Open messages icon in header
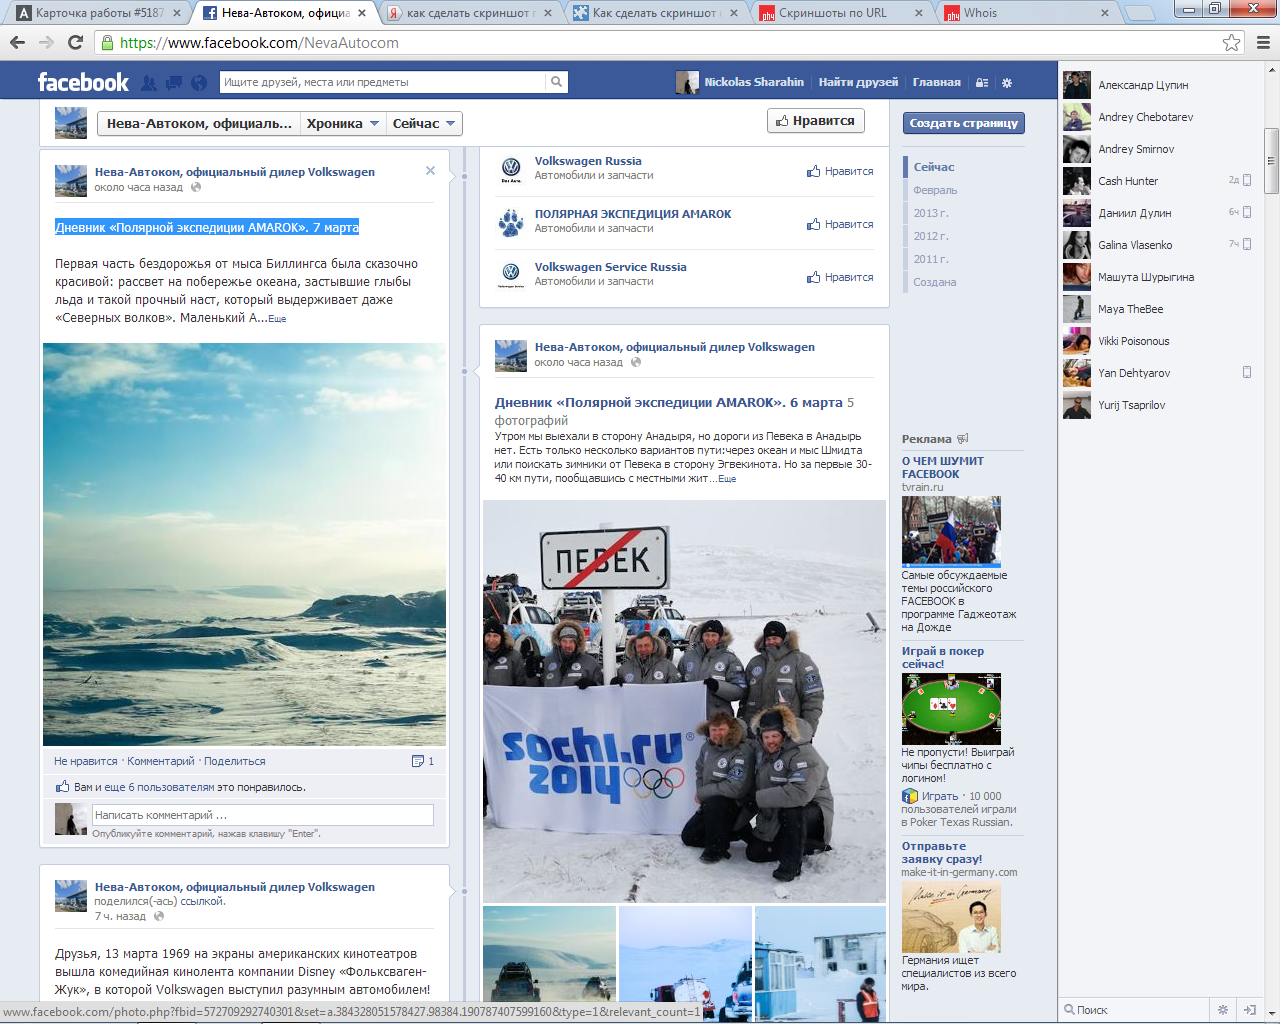The width and height of the screenshot is (1280, 1024). 174,83
